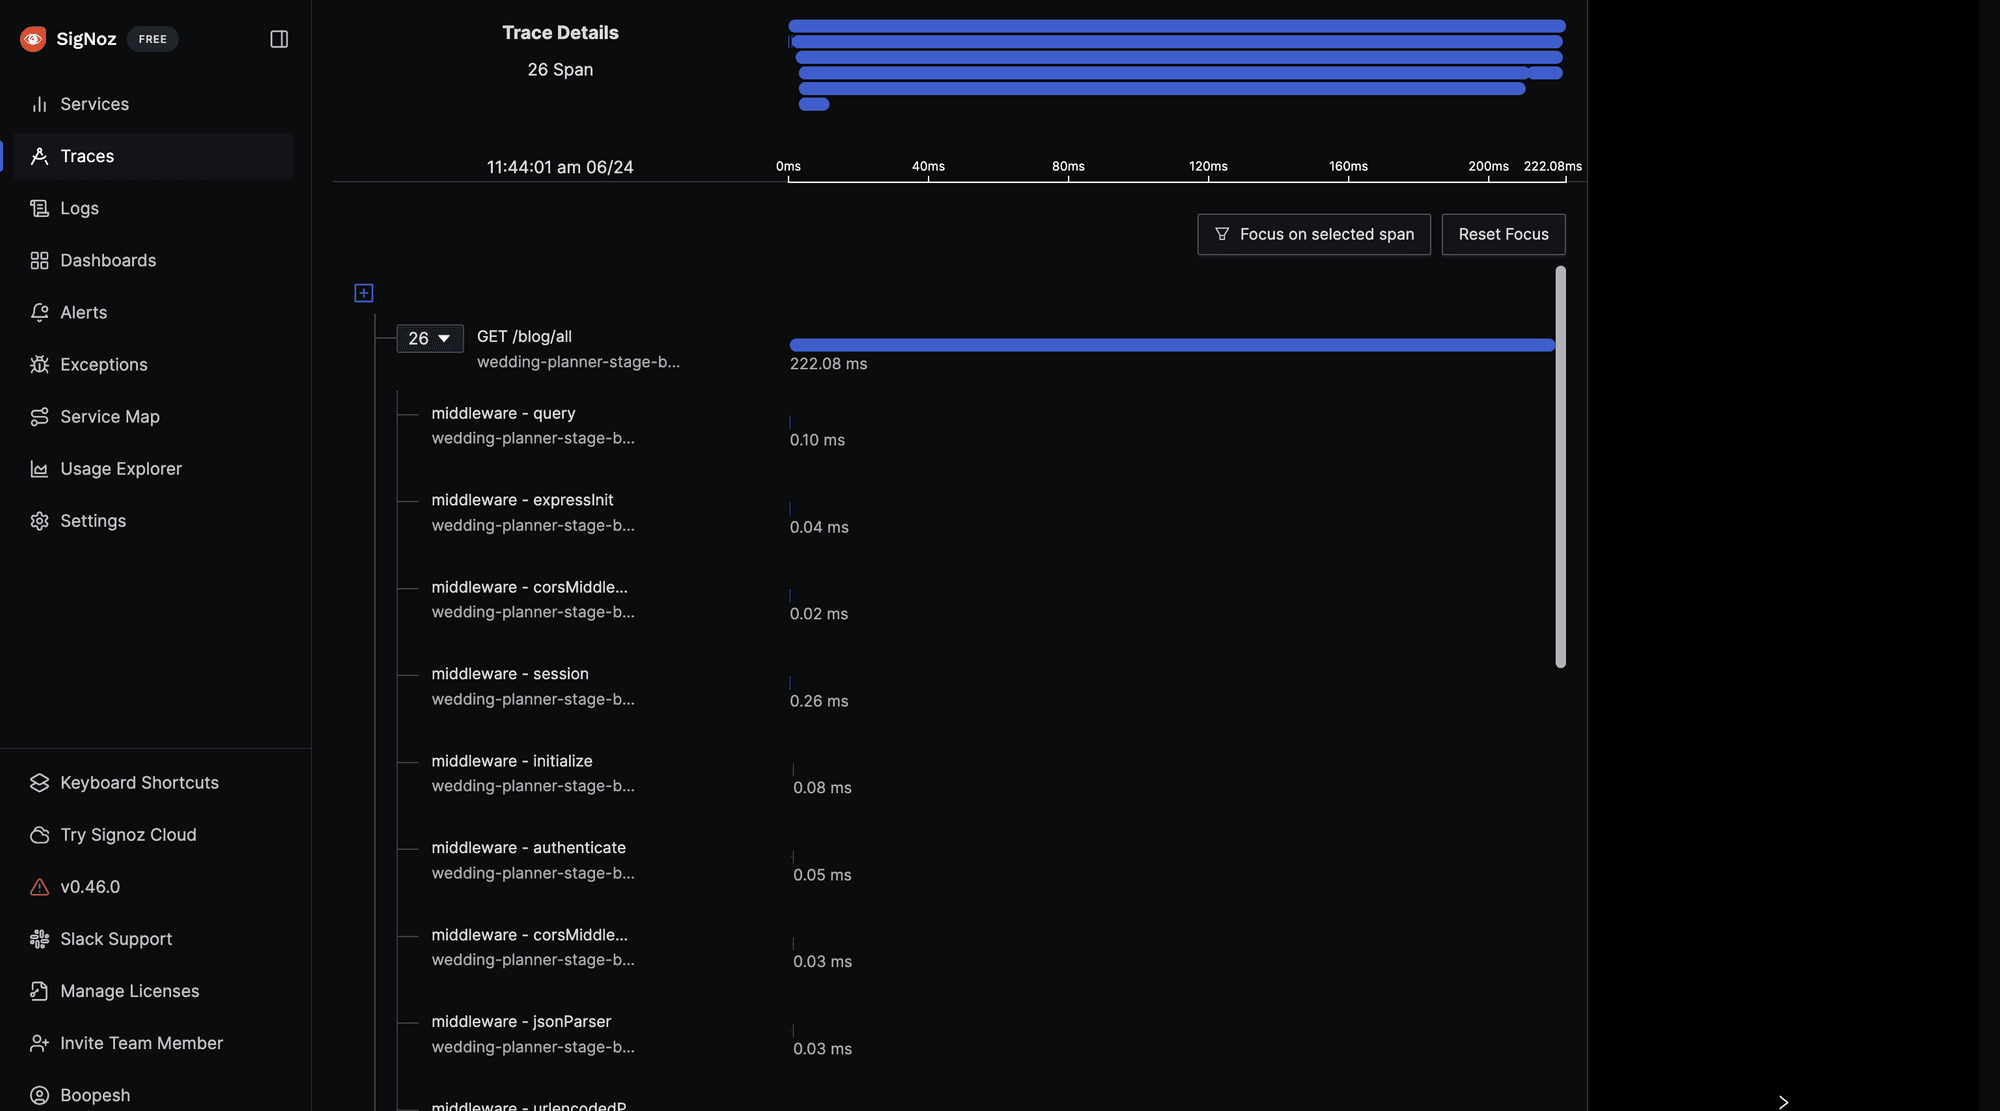Open the Exceptions page
Screen dimensions: 2000x1111
click(x=154, y=364)
